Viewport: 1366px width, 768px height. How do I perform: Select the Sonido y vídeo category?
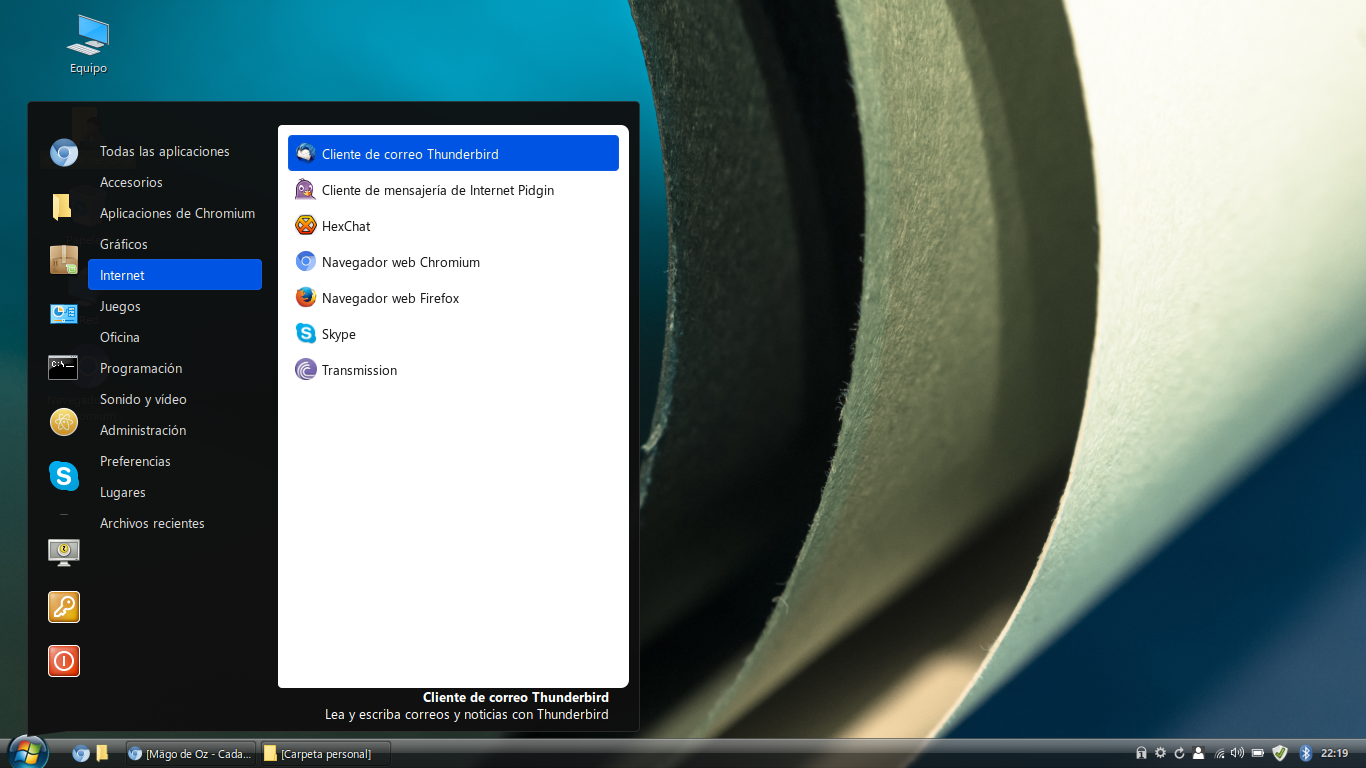[175, 399]
